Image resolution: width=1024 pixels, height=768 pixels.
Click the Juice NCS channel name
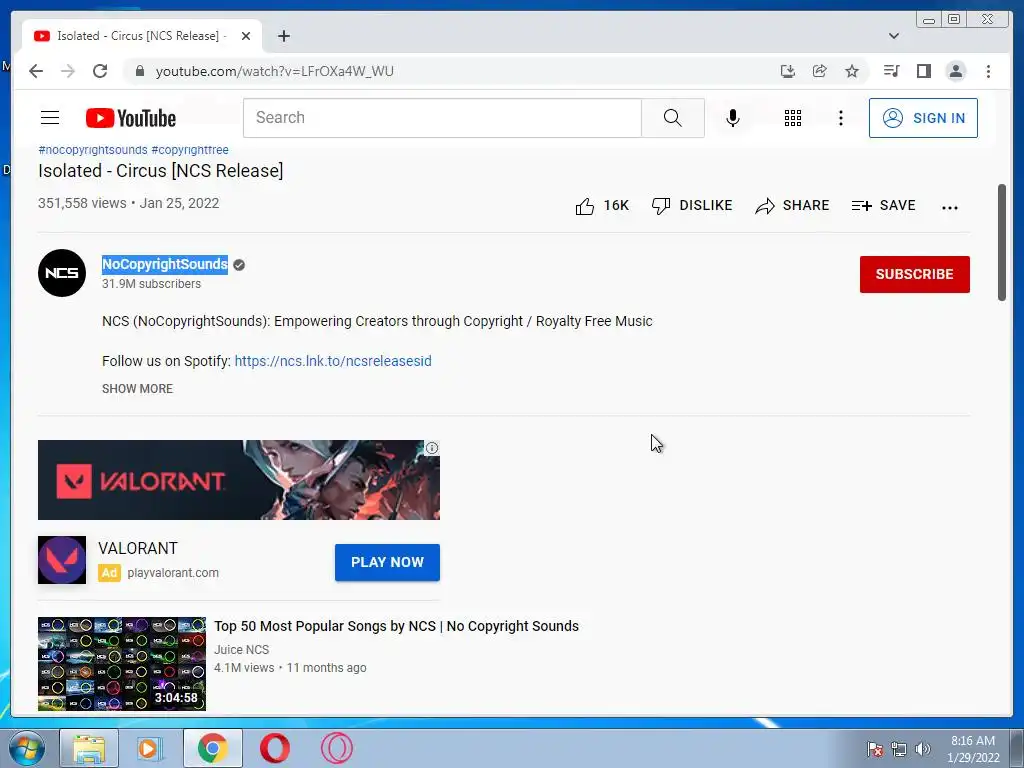coord(242,650)
